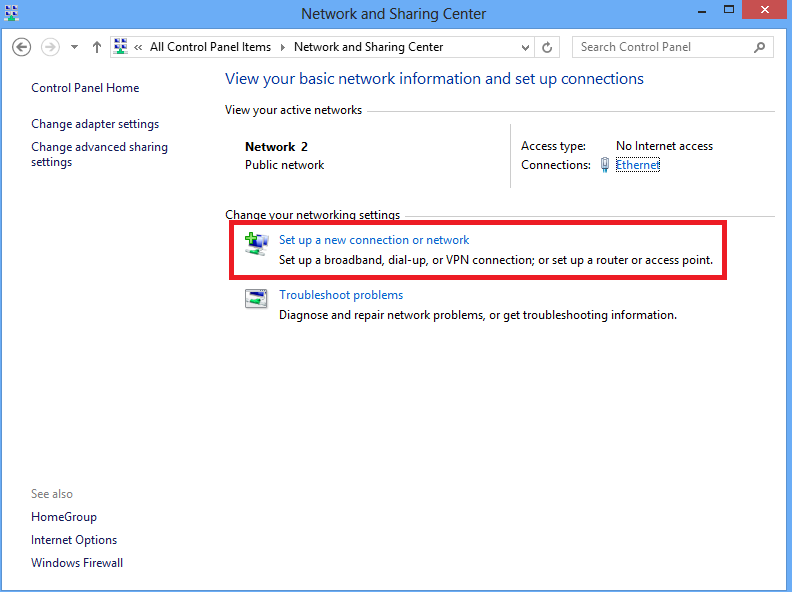The height and width of the screenshot is (592, 792).
Task: Open the recent locations dropdown arrow
Action: point(74,47)
